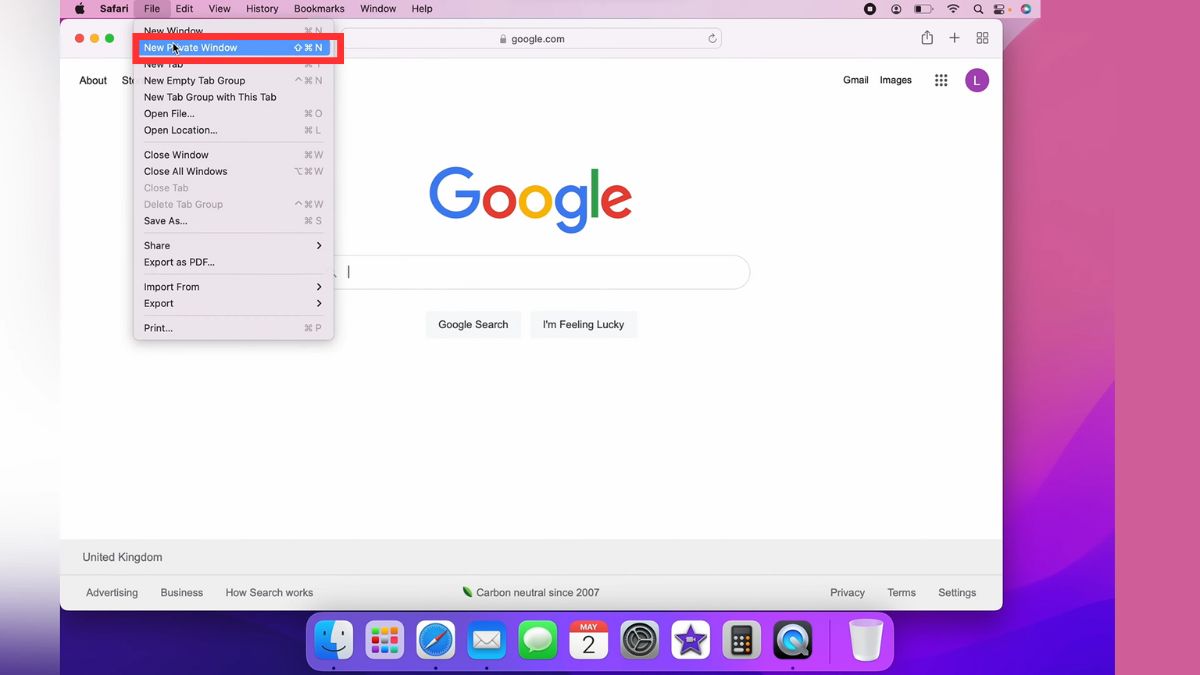Select New Tab Group with This Tab
1200x675 pixels.
233,97
